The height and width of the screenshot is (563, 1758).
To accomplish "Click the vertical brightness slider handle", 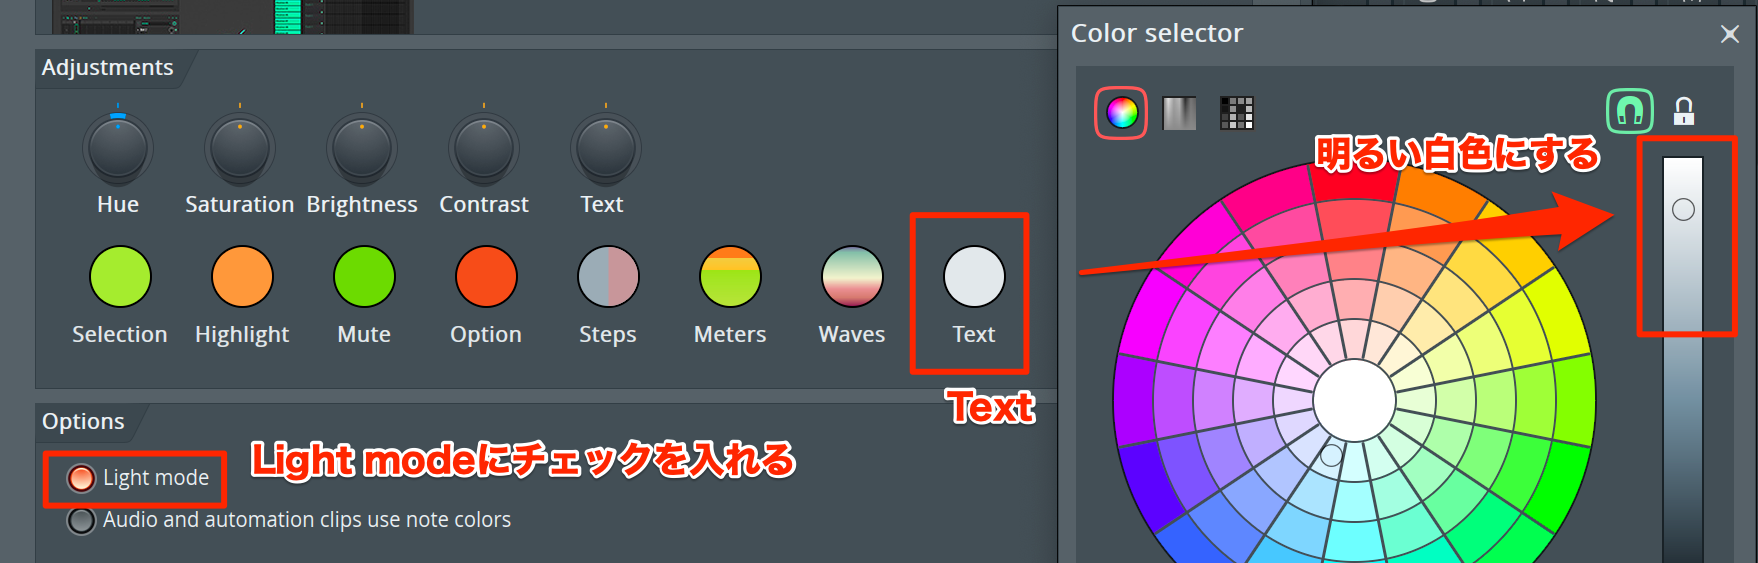I will [1683, 209].
